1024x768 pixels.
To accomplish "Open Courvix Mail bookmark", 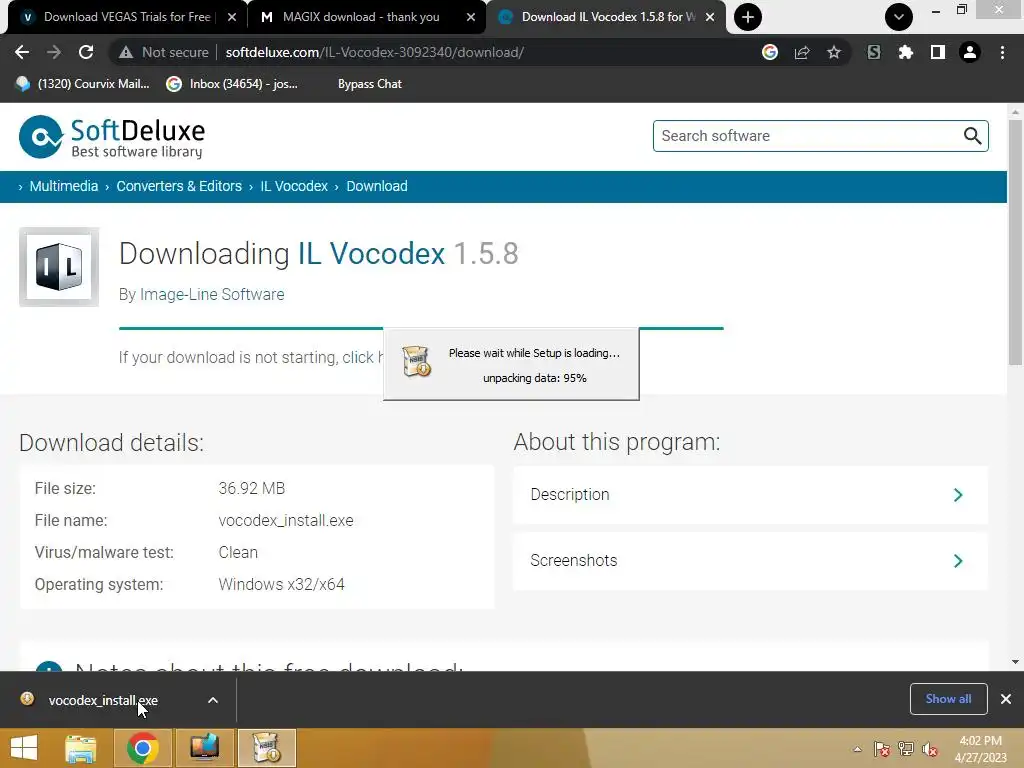I will [x=83, y=84].
